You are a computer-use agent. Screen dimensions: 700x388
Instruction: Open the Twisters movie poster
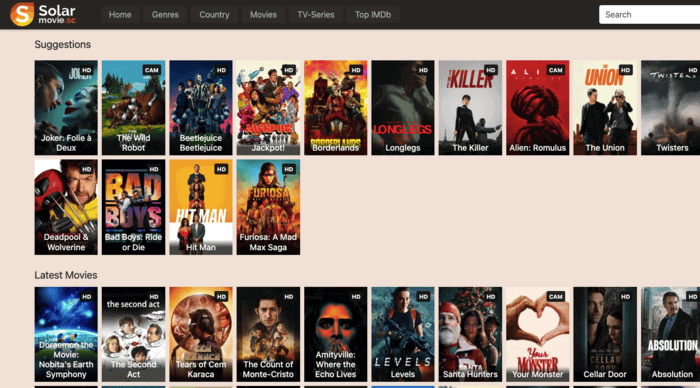[x=671, y=108]
